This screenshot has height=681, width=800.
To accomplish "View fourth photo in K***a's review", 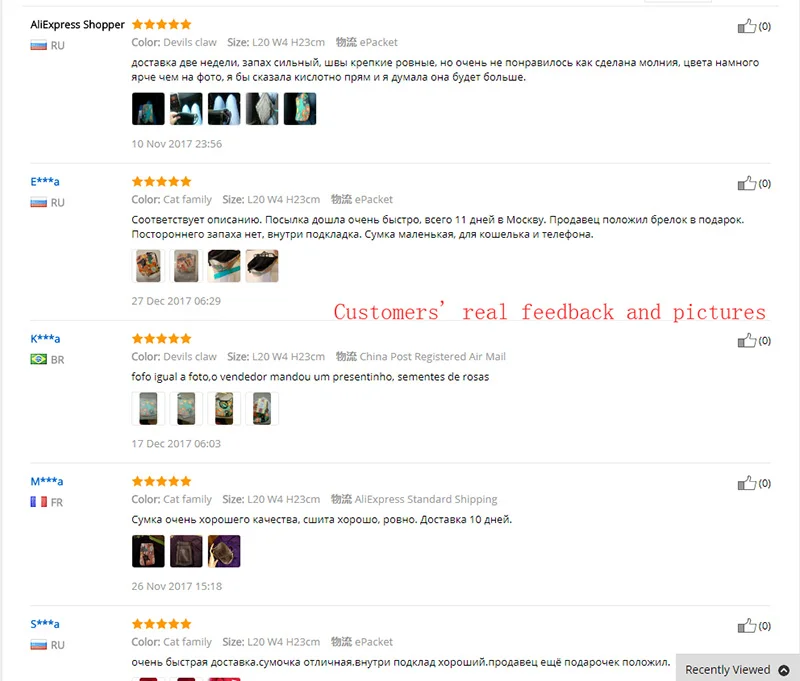I will [262, 409].
